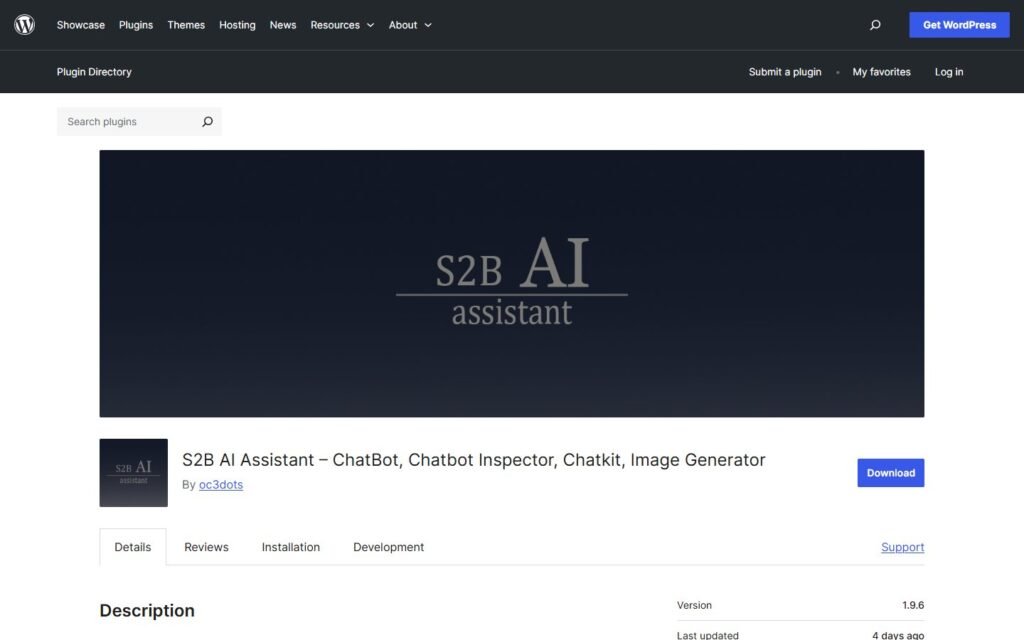Click the Description heading
The width and height of the screenshot is (1024, 640).
(x=147, y=611)
